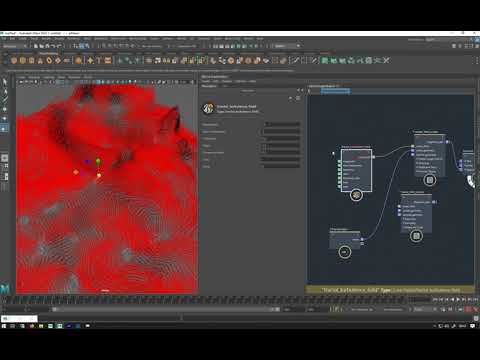Click the round icon under lower-right graph node
Screen dimensions: 480x360
416,236
